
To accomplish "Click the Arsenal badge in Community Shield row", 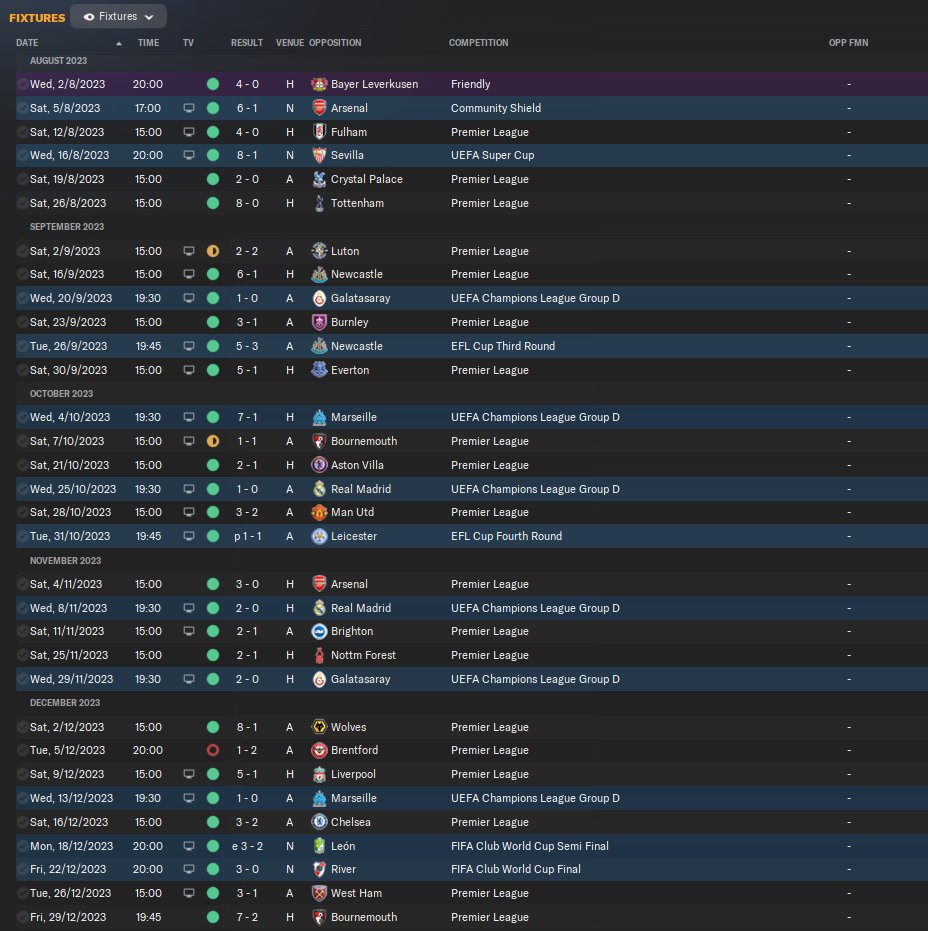I will coord(319,108).
